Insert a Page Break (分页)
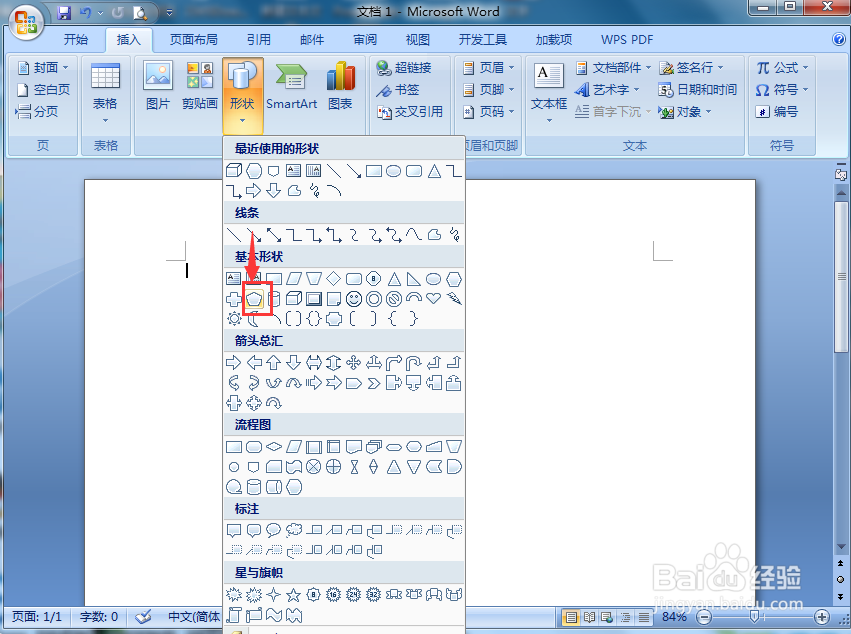851x634 pixels. (36, 111)
